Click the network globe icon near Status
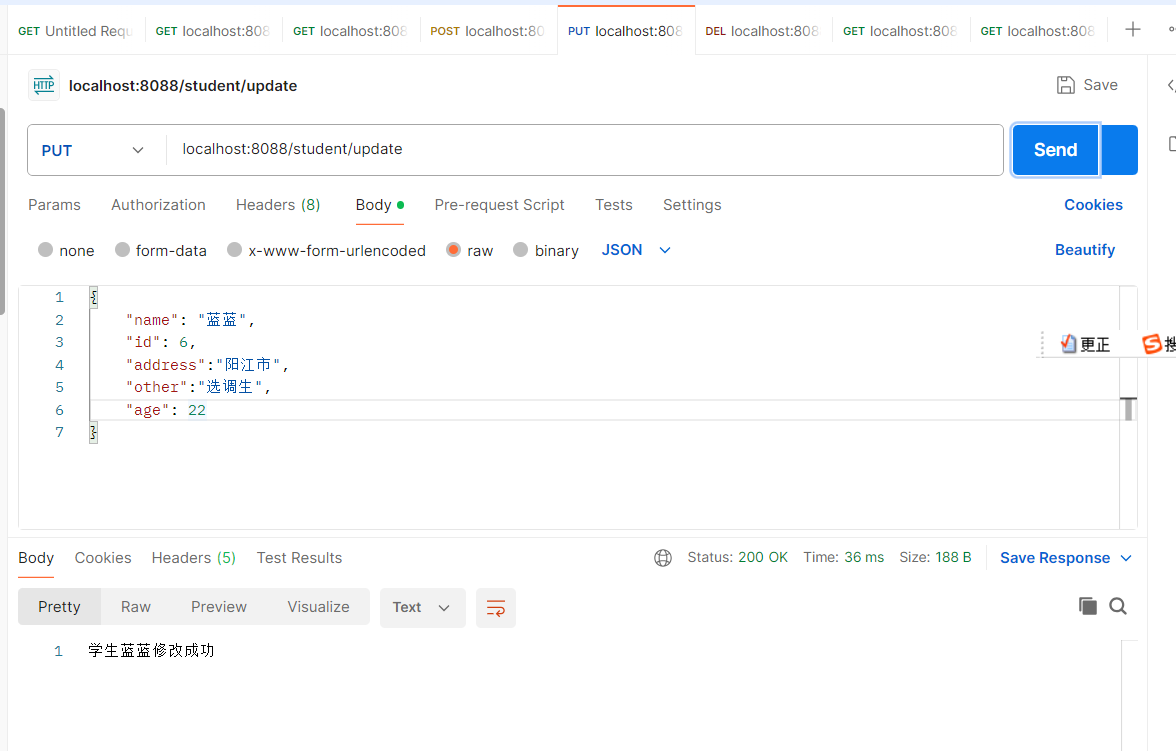Image resolution: width=1176 pixels, height=751 pixels. pyautogui.click(x=663, y=557)
